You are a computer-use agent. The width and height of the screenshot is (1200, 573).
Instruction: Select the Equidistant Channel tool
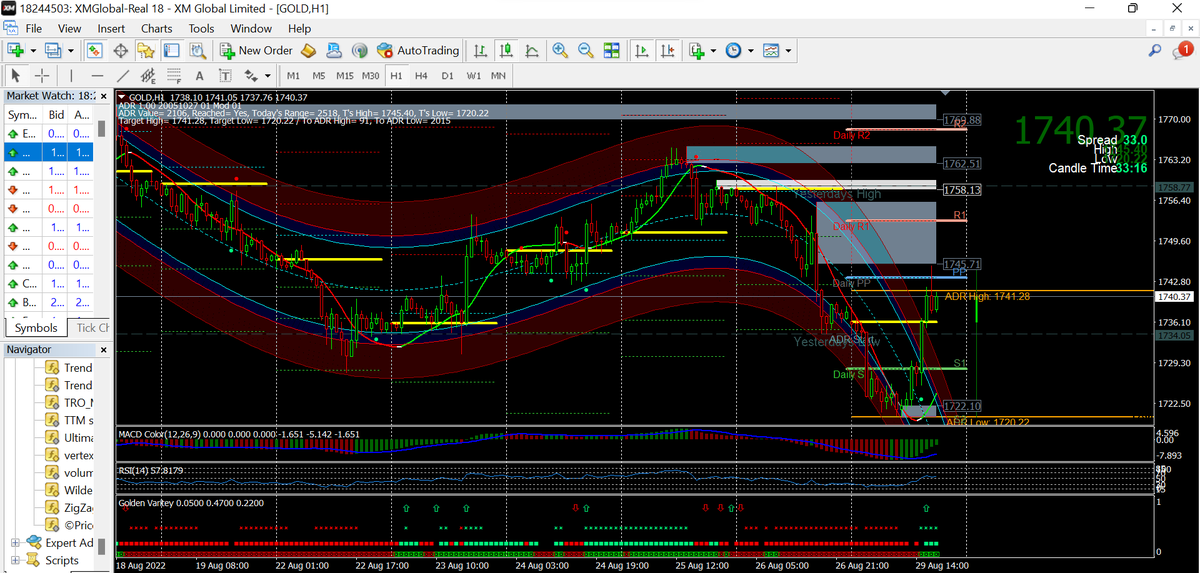click(148, 75)
